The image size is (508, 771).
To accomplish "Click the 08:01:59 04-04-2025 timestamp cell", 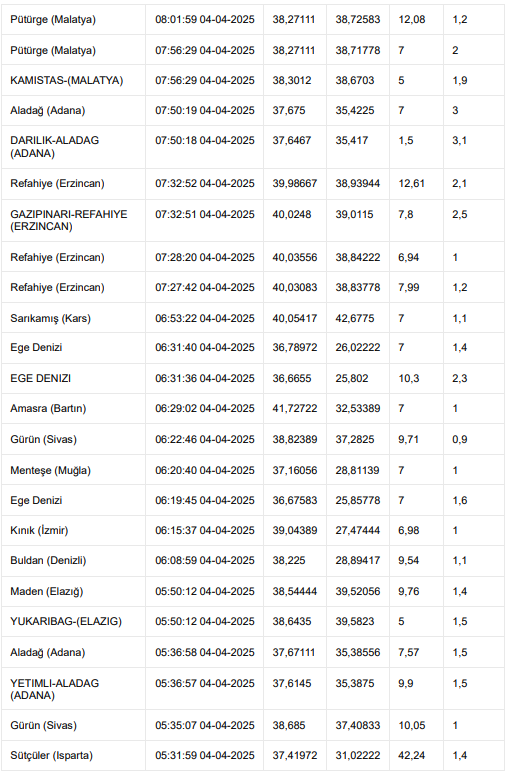I will [205, 20].
